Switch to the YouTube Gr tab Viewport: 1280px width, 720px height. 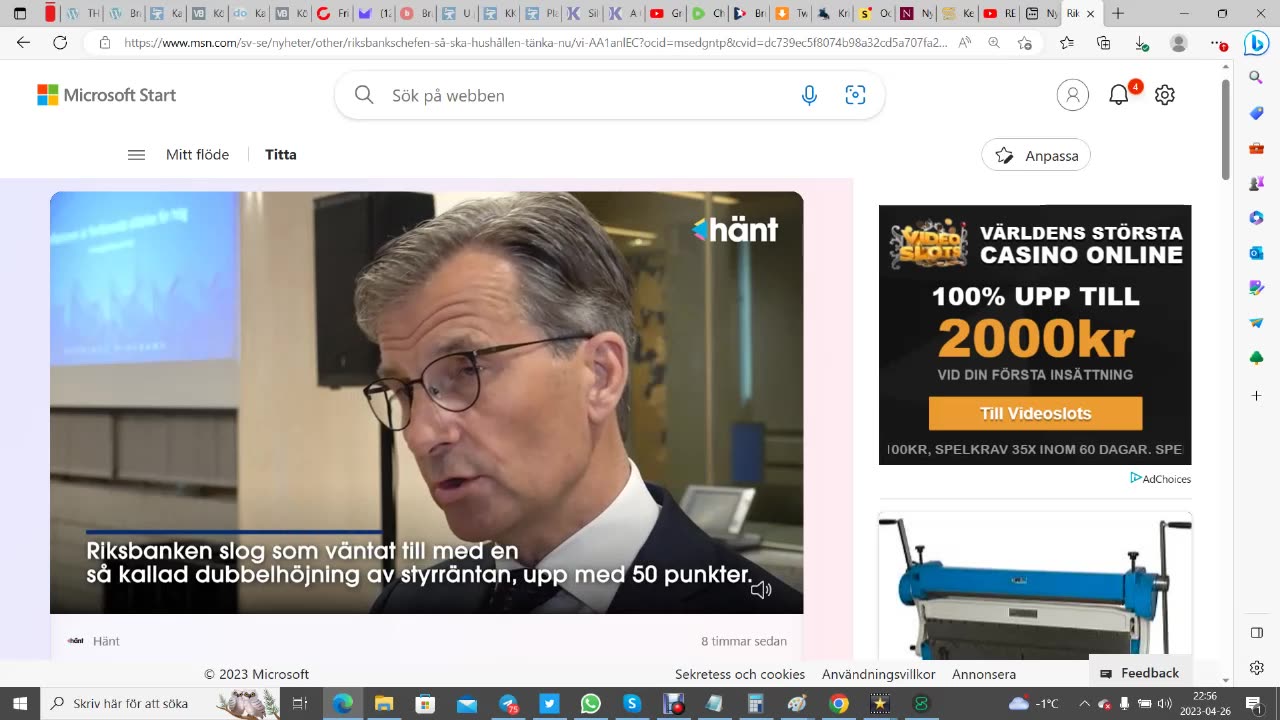click(665, 14)
